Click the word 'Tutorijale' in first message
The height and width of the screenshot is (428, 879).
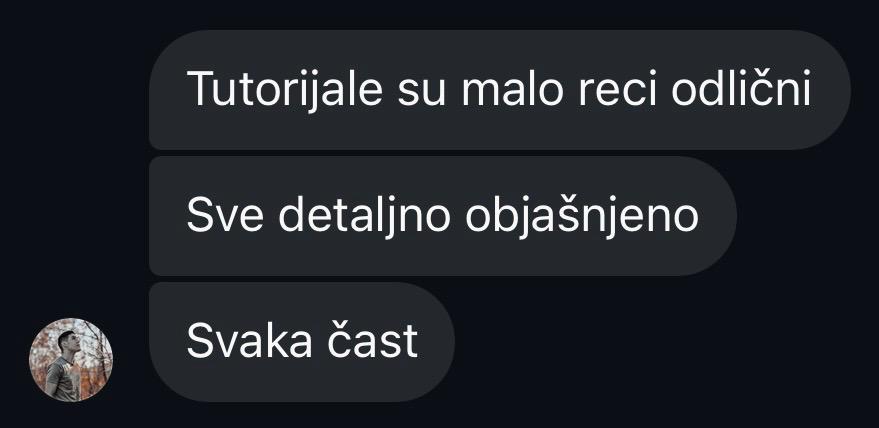point(285,89)
